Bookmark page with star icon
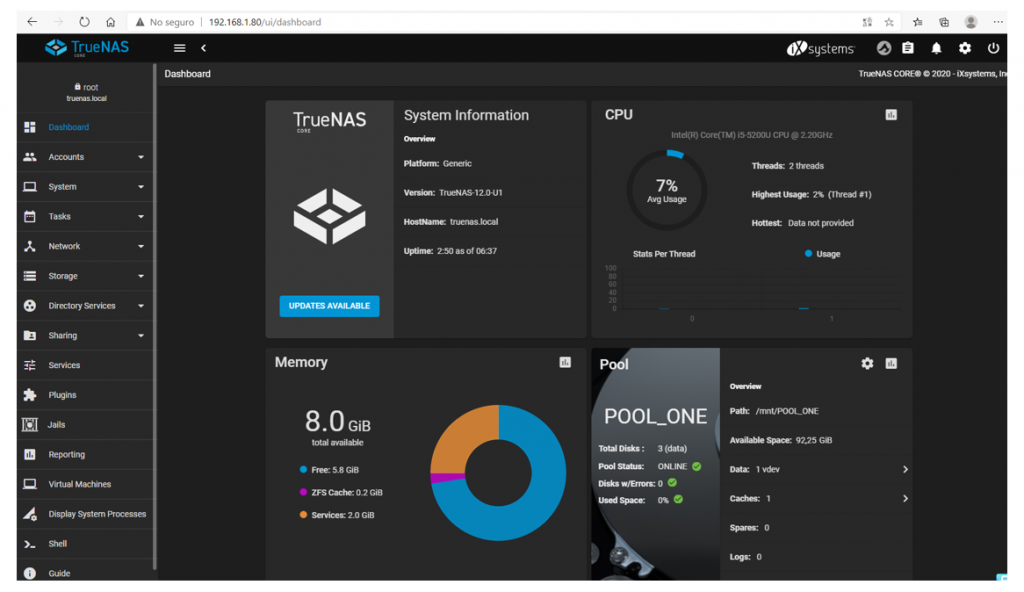This screenshot has height=592, width=1024. pos(889,22)
